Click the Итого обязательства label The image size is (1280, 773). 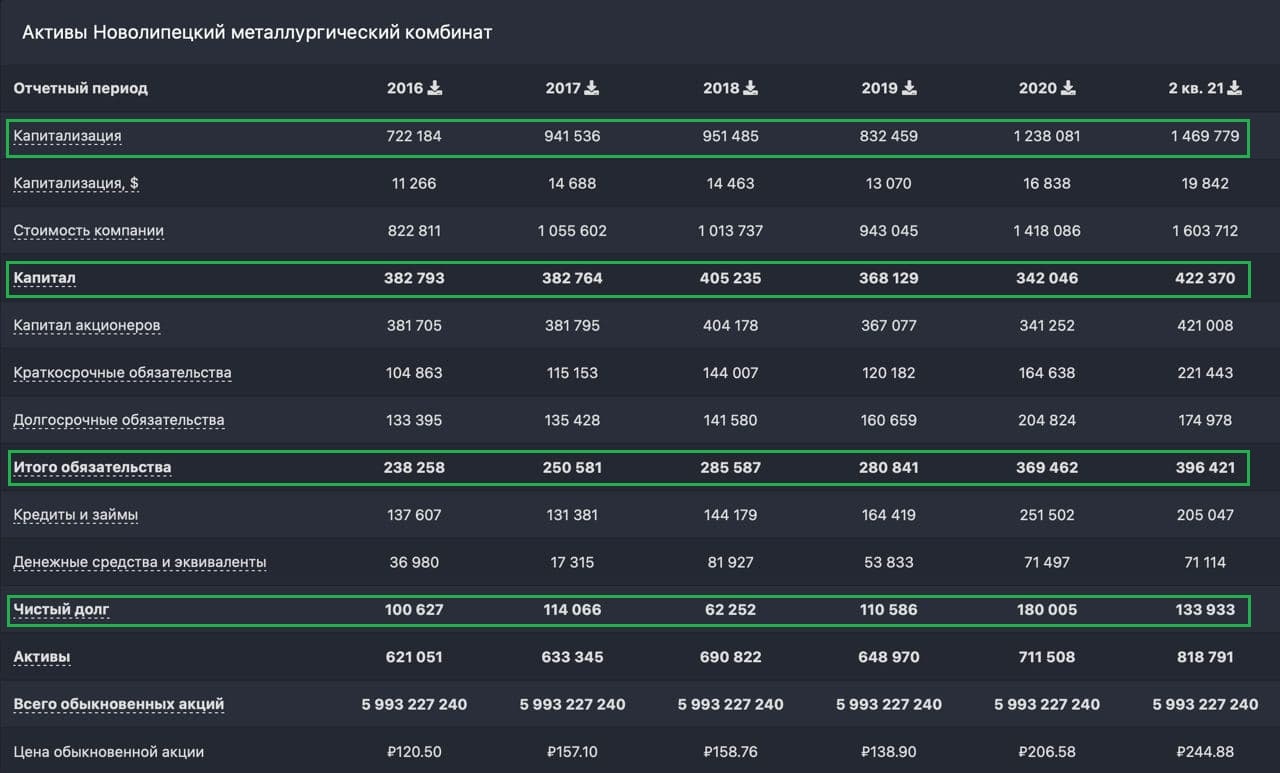coord(92,467)
